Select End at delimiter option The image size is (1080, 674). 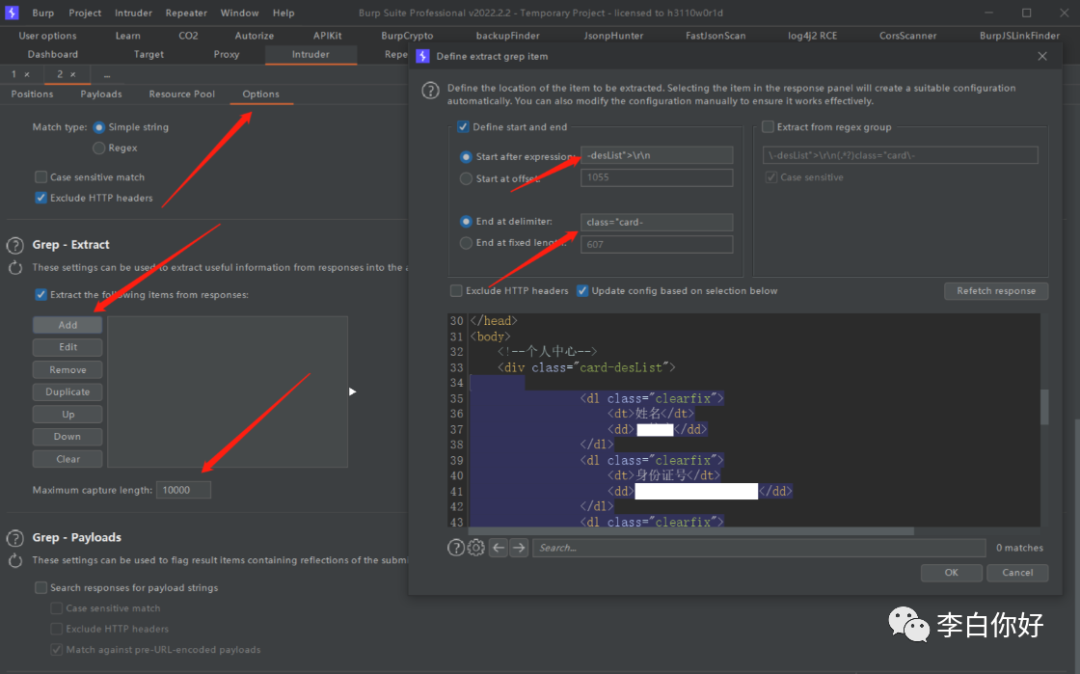point(466,222)
